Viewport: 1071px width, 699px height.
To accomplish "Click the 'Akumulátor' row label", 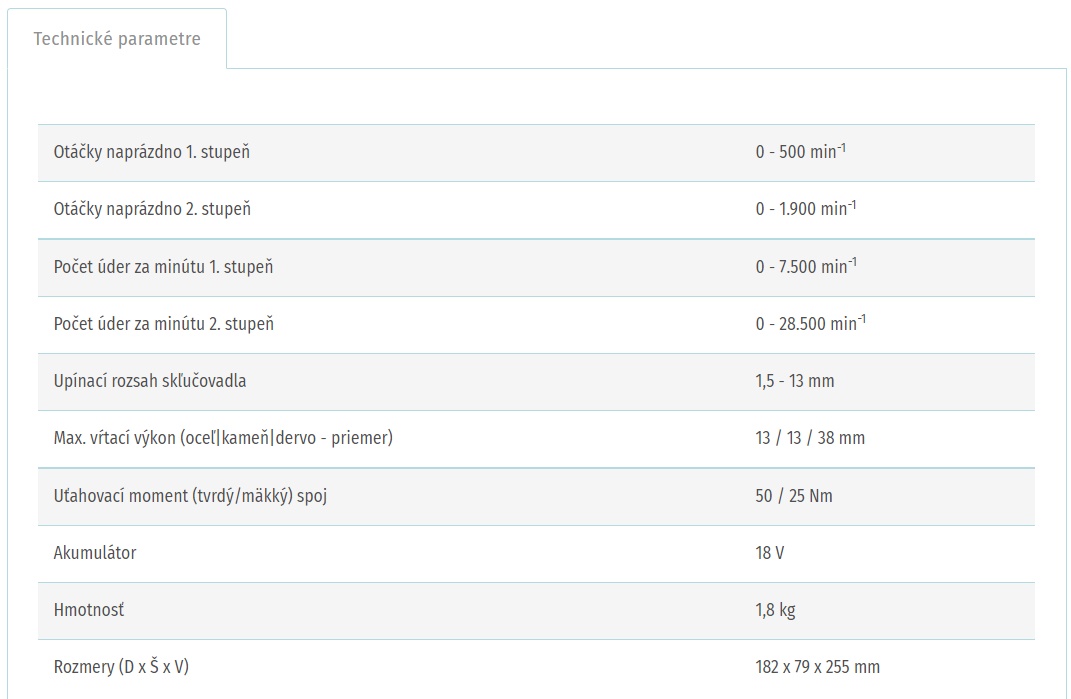I will pos(95,553).
